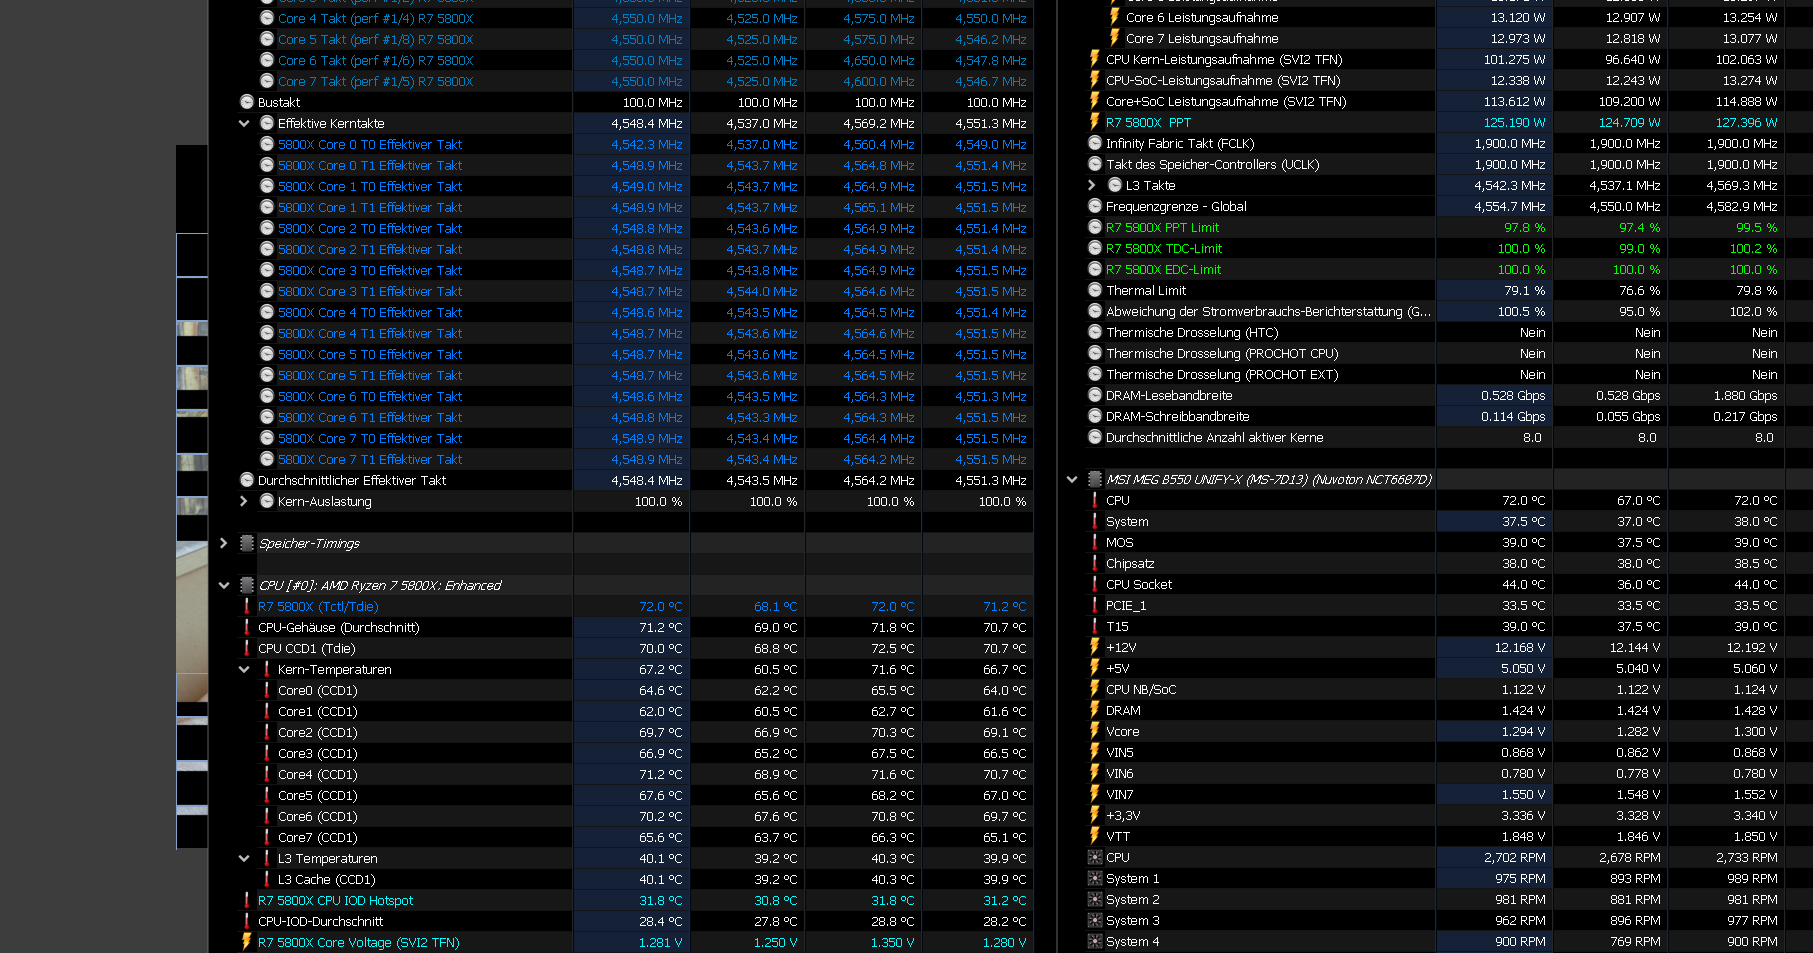Screen dimensions: 1813x953
Task: Click the lightning icon of +12V
Action: click(1095, 647)
